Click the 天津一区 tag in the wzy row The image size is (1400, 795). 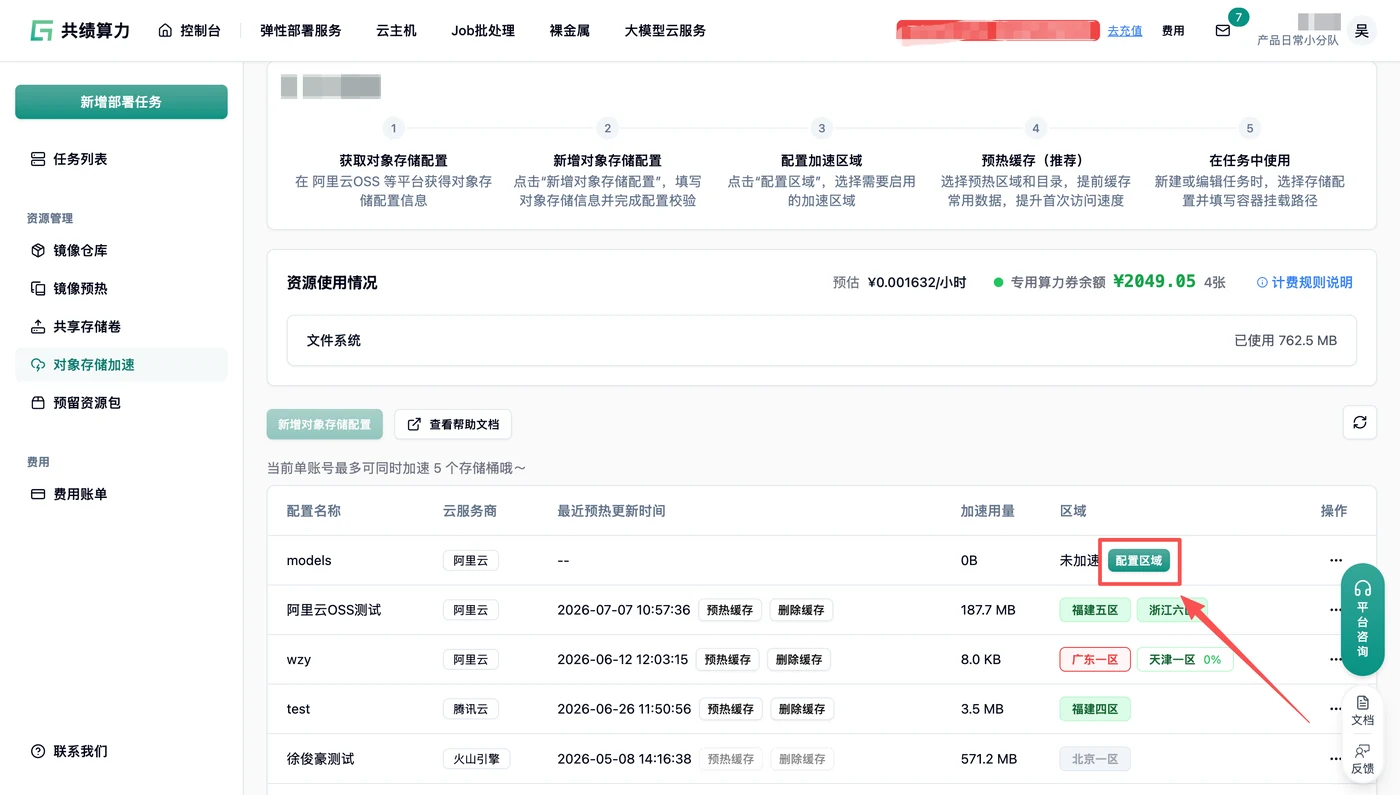pos(1185,660)
